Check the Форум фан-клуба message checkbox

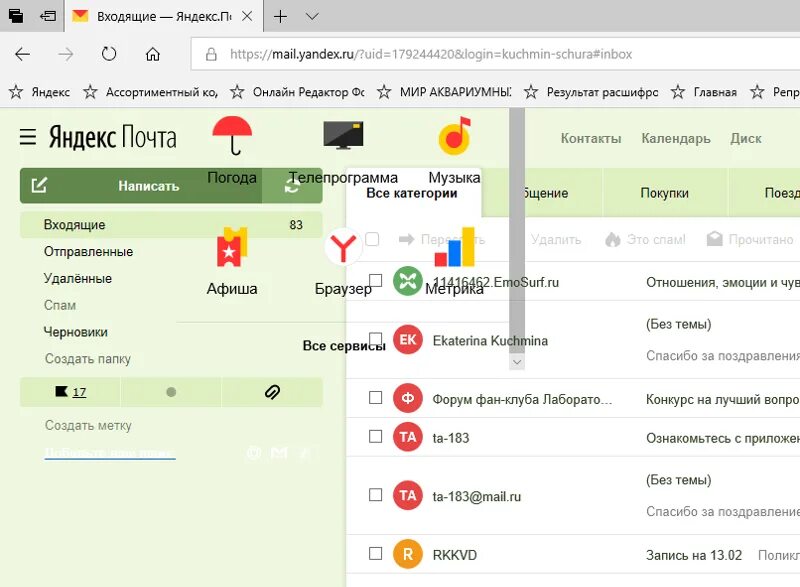[376, 397]
